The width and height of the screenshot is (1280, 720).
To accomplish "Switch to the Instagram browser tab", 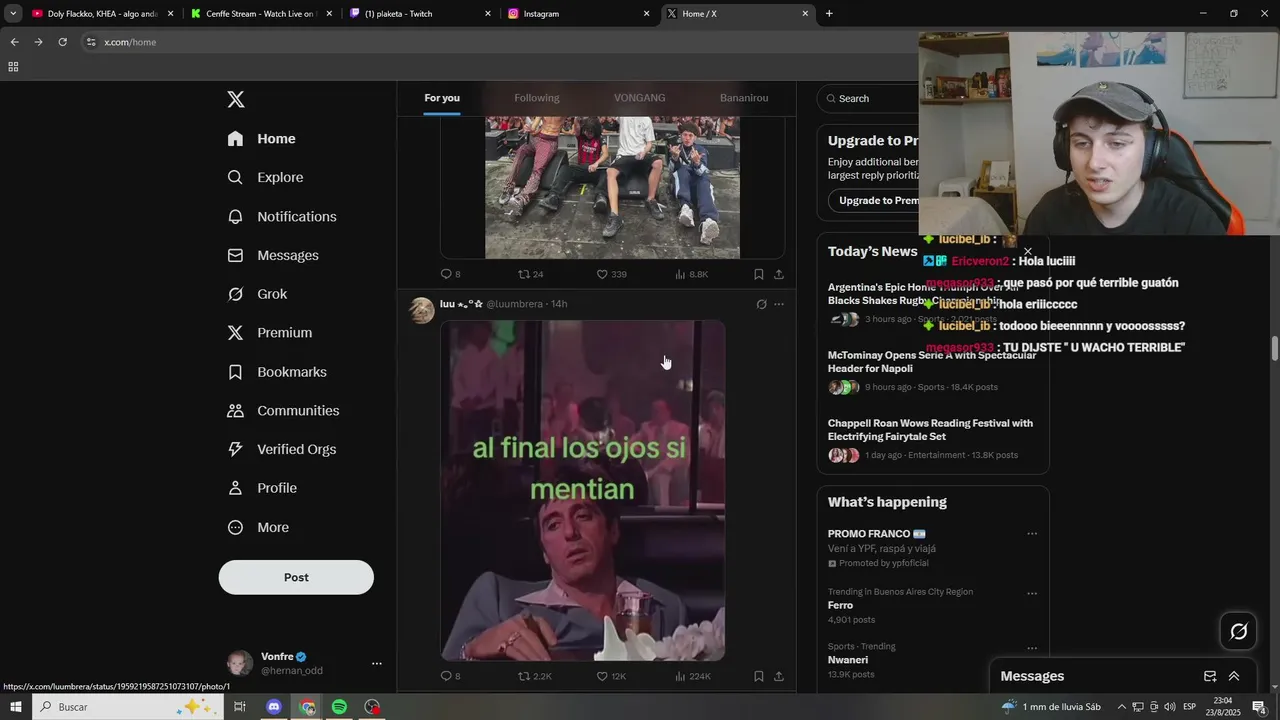I will (x=579, y=14).
